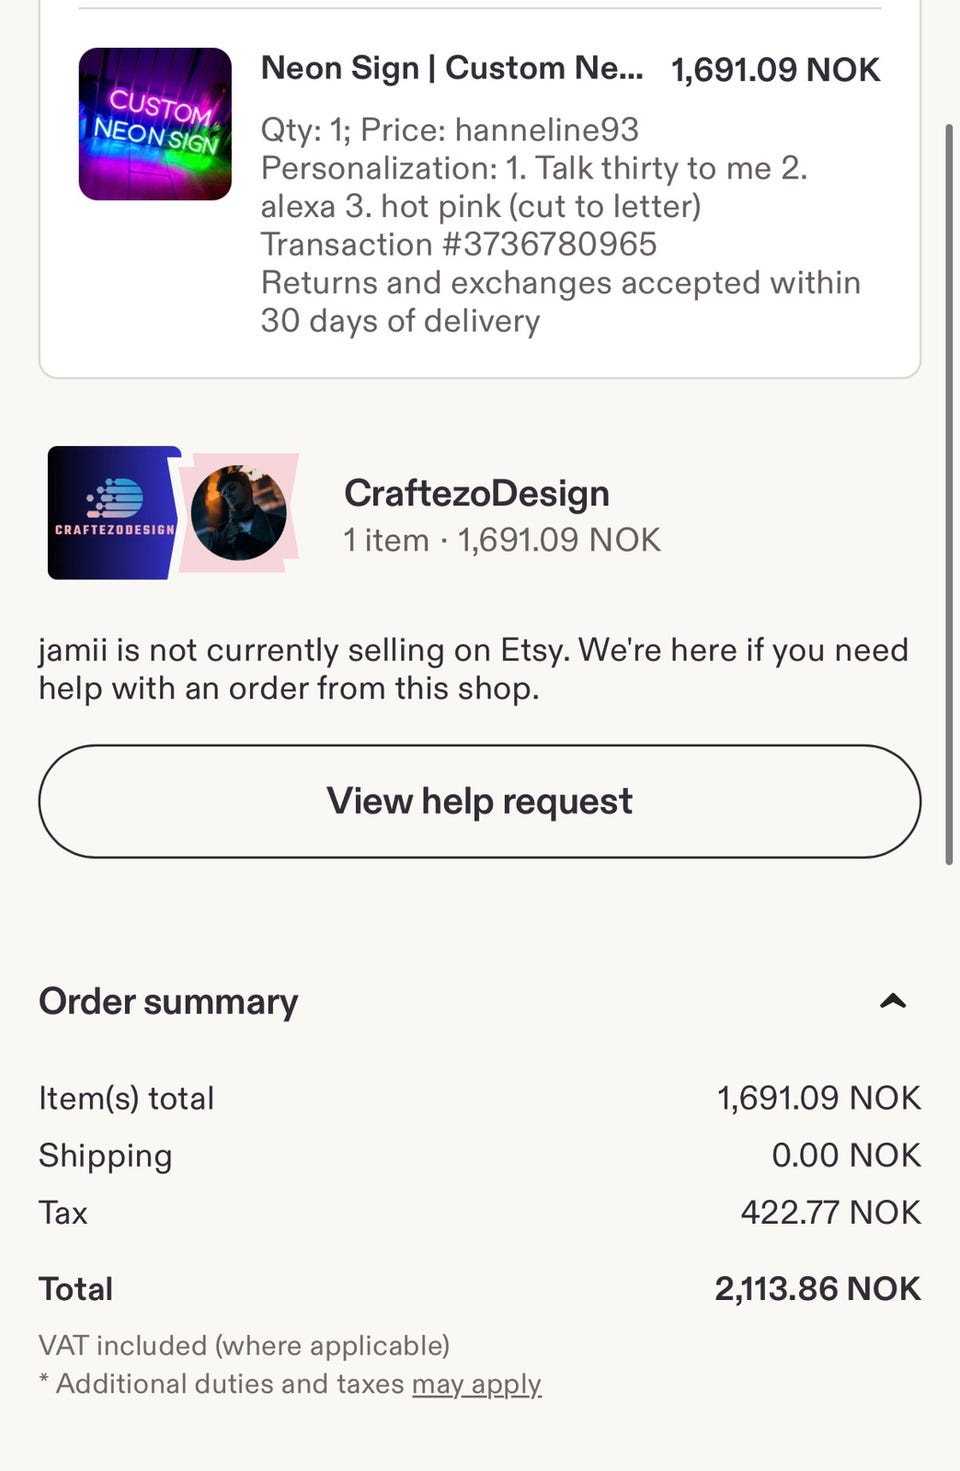The height and width of the screenshot is (1471, 960).
Task: Tap the Personalization details text
Action: coord(534,187)
